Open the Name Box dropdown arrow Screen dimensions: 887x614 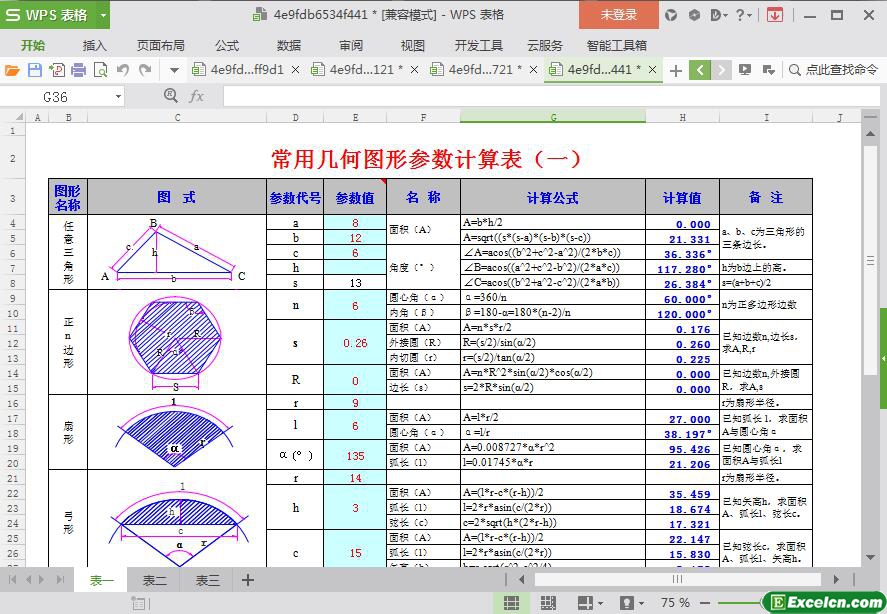pyautogui.click(x=118, y=97)
